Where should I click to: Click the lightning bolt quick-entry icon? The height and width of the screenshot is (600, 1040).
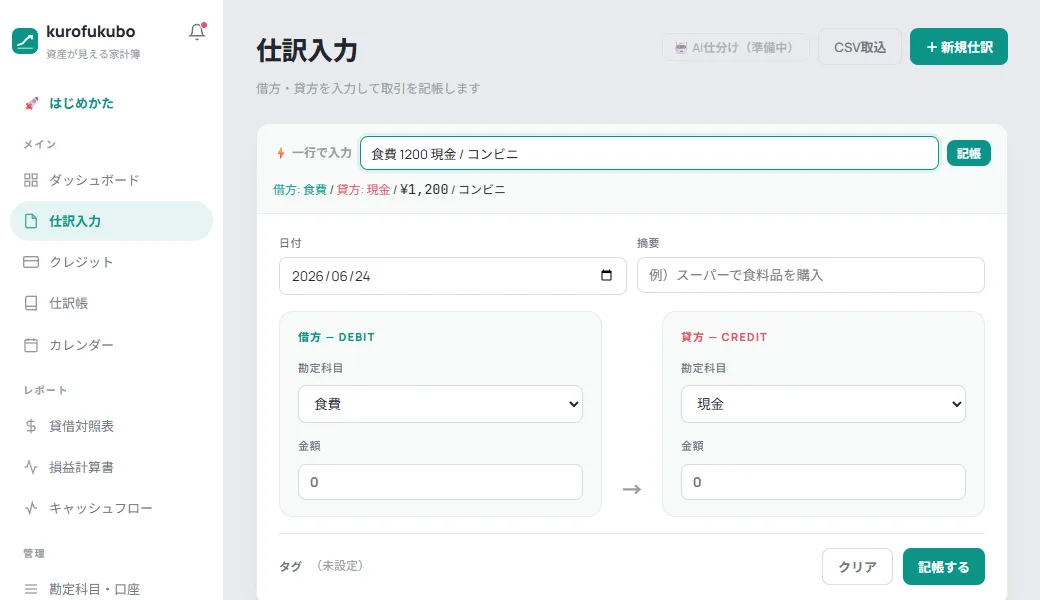coord(281,153)
